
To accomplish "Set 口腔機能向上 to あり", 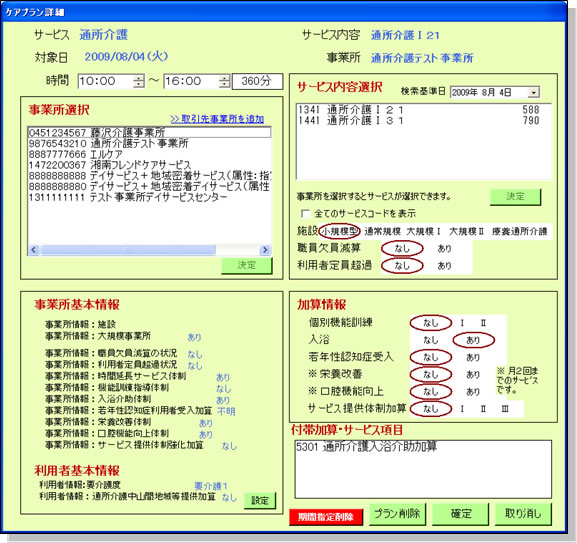I will coord(473,392).
